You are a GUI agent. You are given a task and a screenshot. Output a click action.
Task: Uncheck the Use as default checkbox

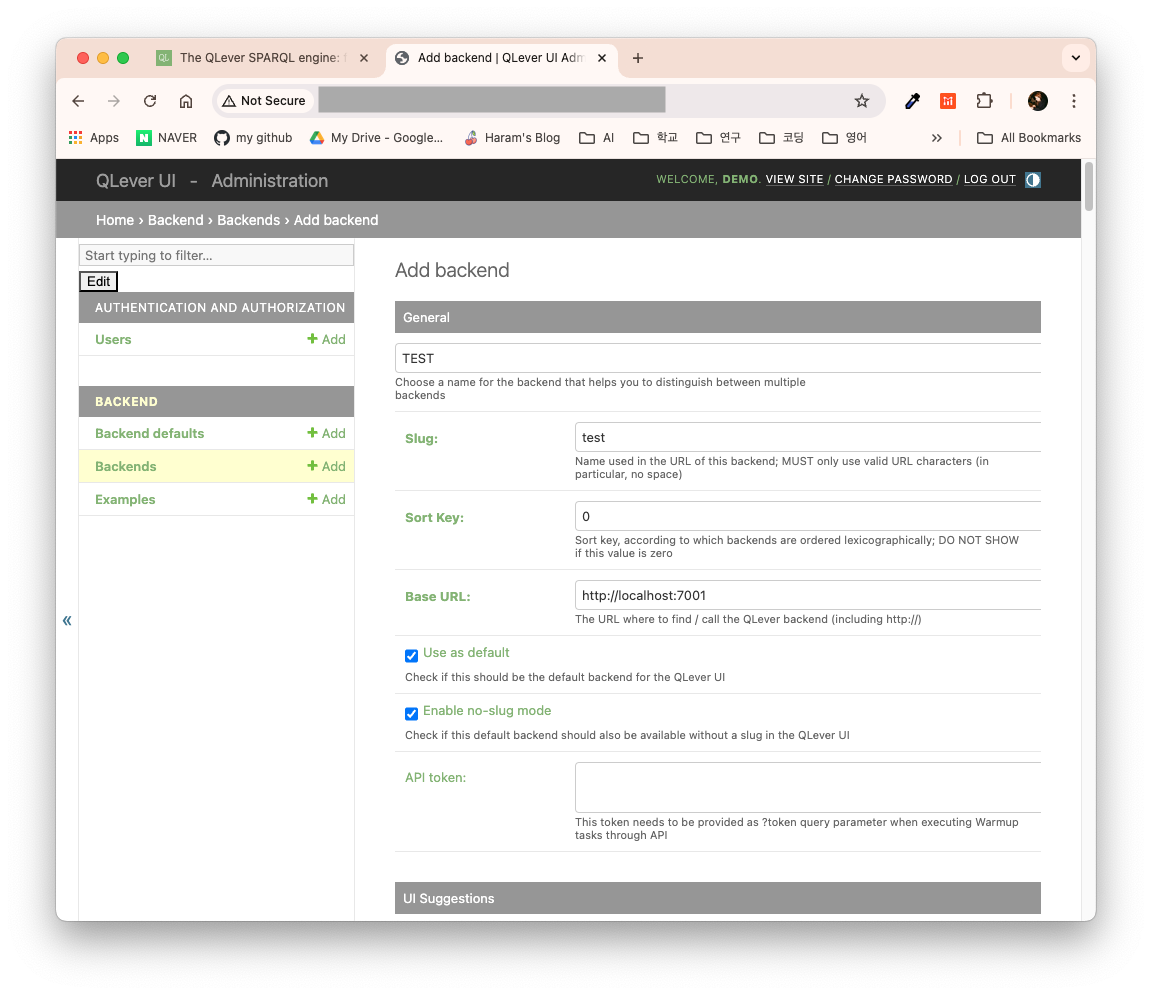pos(411,656)
